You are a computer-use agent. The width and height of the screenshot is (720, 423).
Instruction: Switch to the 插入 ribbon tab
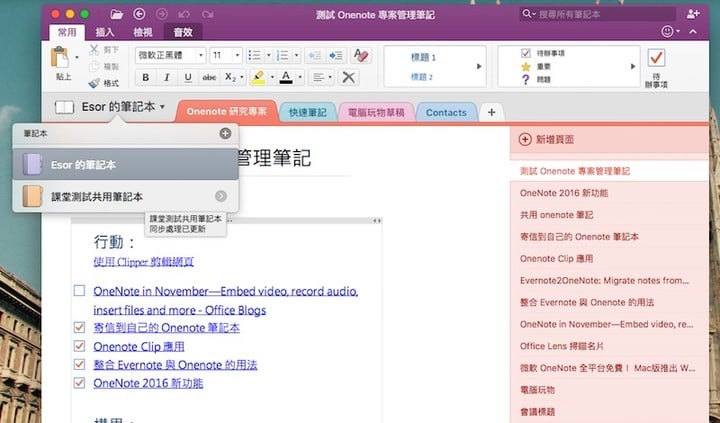click(104, 33)
